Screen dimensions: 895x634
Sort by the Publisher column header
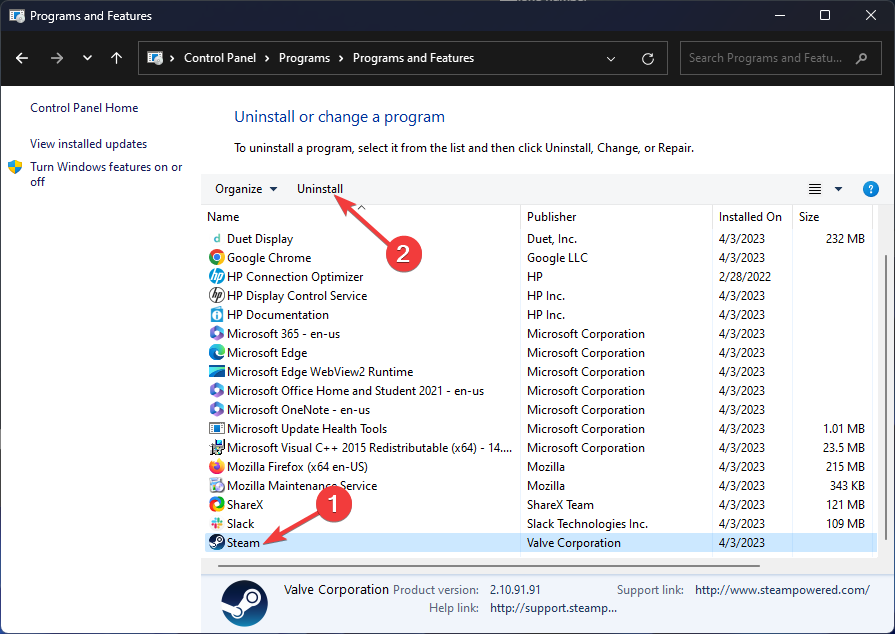(616, 217)
